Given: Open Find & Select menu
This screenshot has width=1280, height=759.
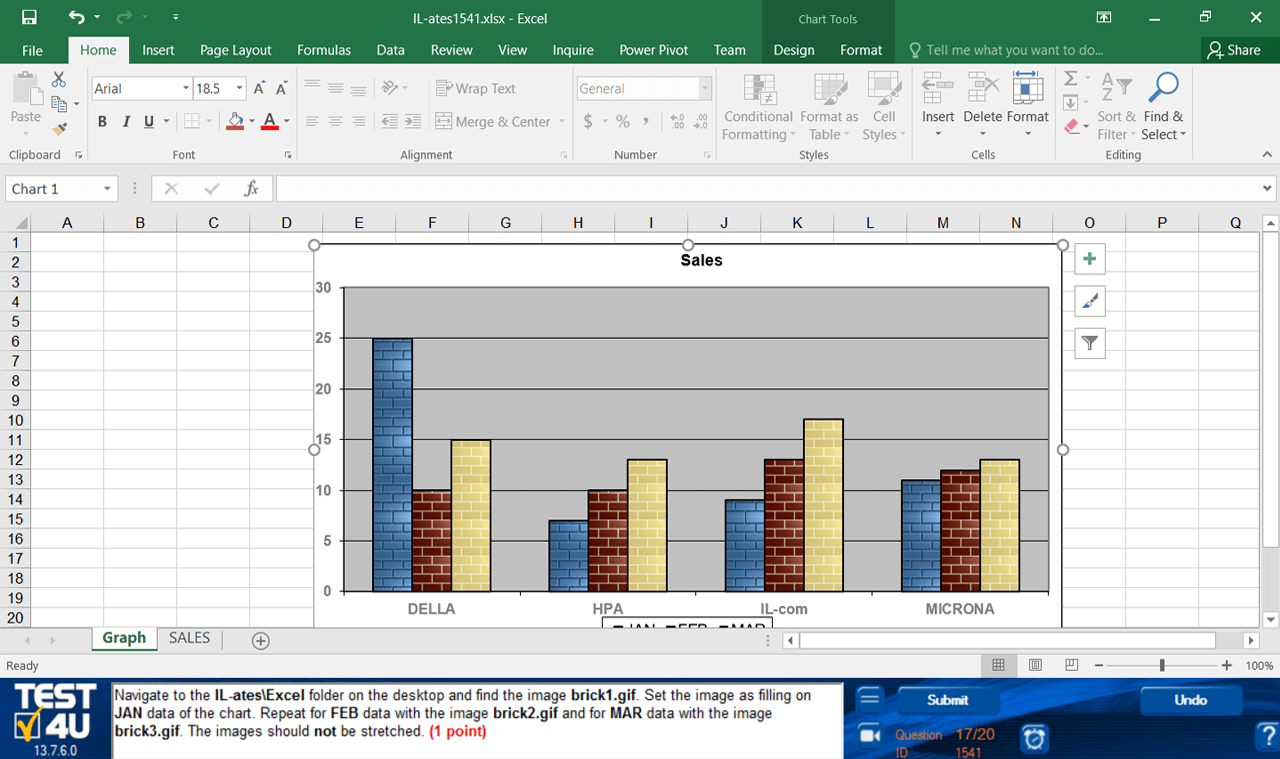Looking at the screenshot, I should pyautogui.click(x=1163, y=106).
